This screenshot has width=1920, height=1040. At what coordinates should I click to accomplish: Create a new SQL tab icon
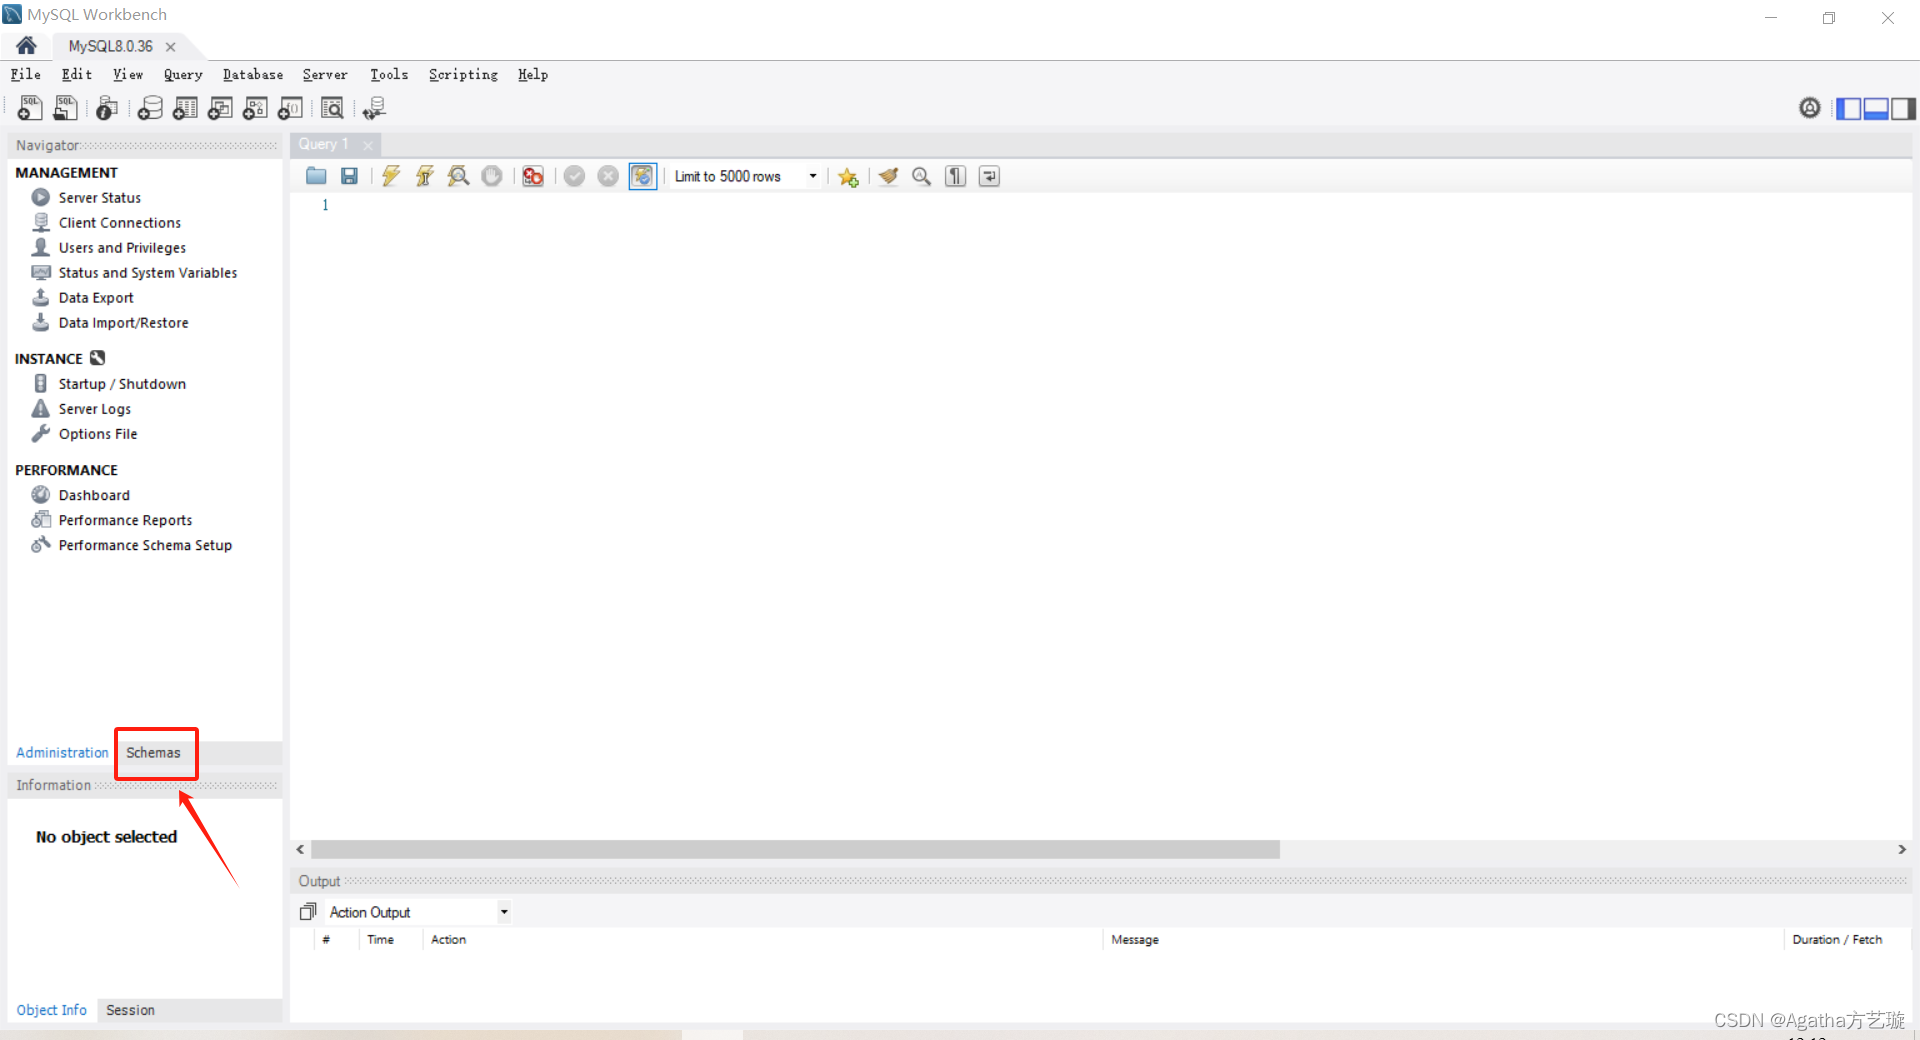tap(30, 108)
